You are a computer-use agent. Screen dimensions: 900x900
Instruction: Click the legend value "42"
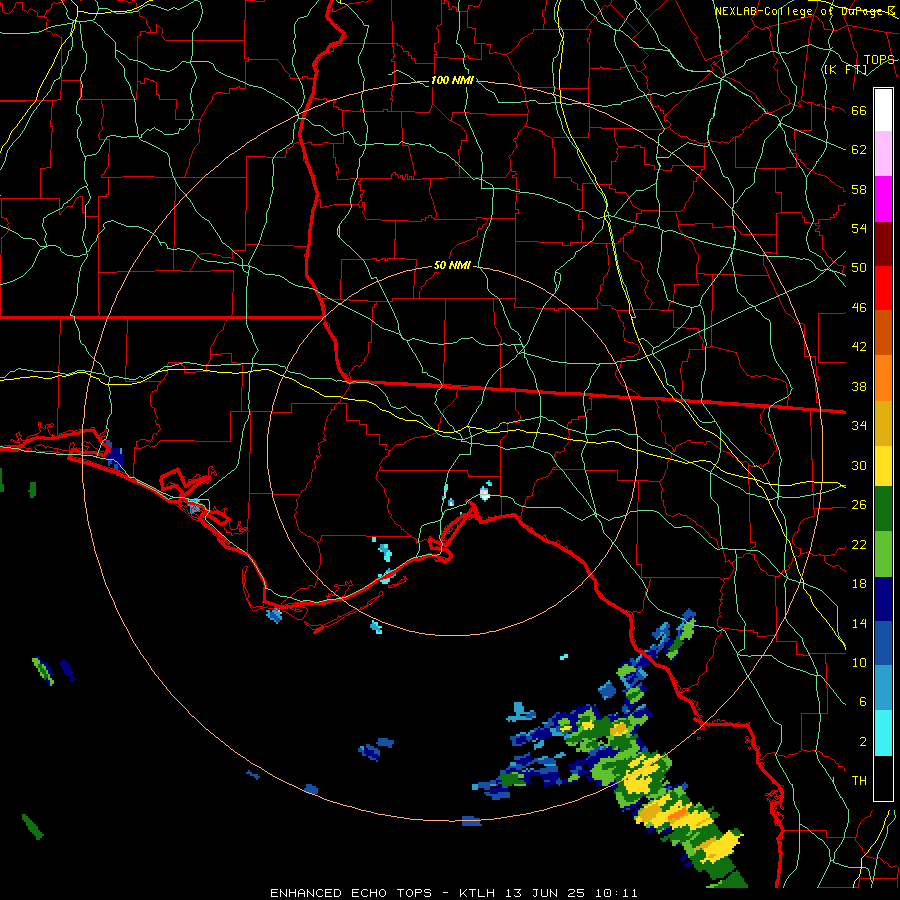pos(859,347)
